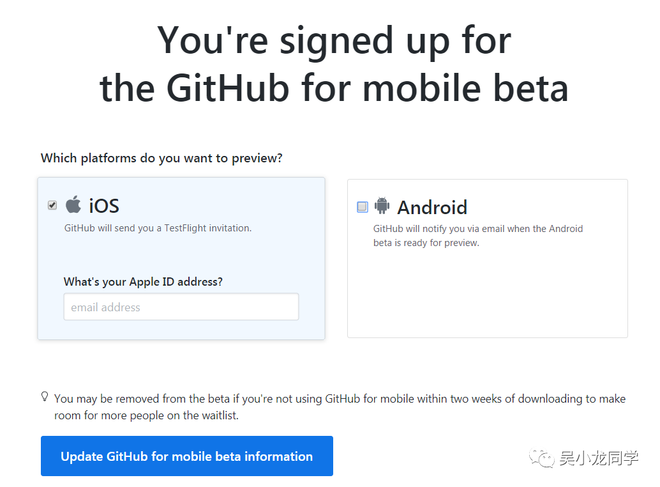Focus the Apple ID email address field
This screenshot has width=660, height=487.
(x=181, y=307)
